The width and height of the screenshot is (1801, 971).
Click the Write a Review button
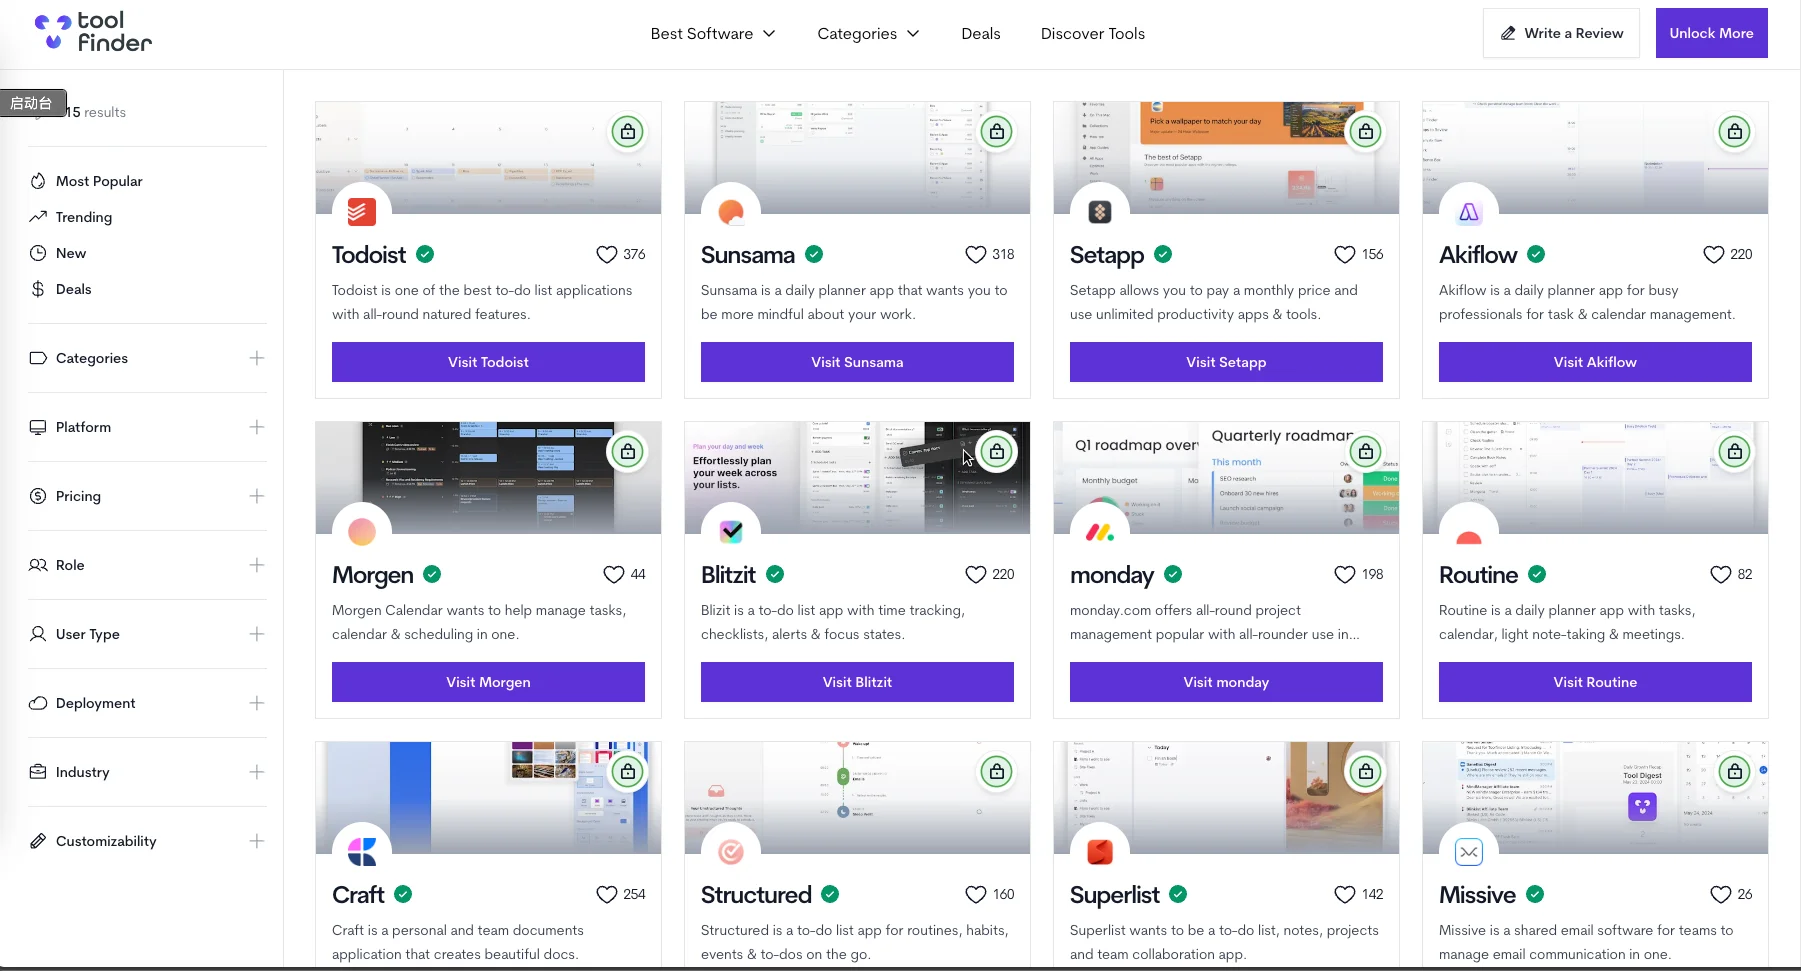tap(1561, 33)
